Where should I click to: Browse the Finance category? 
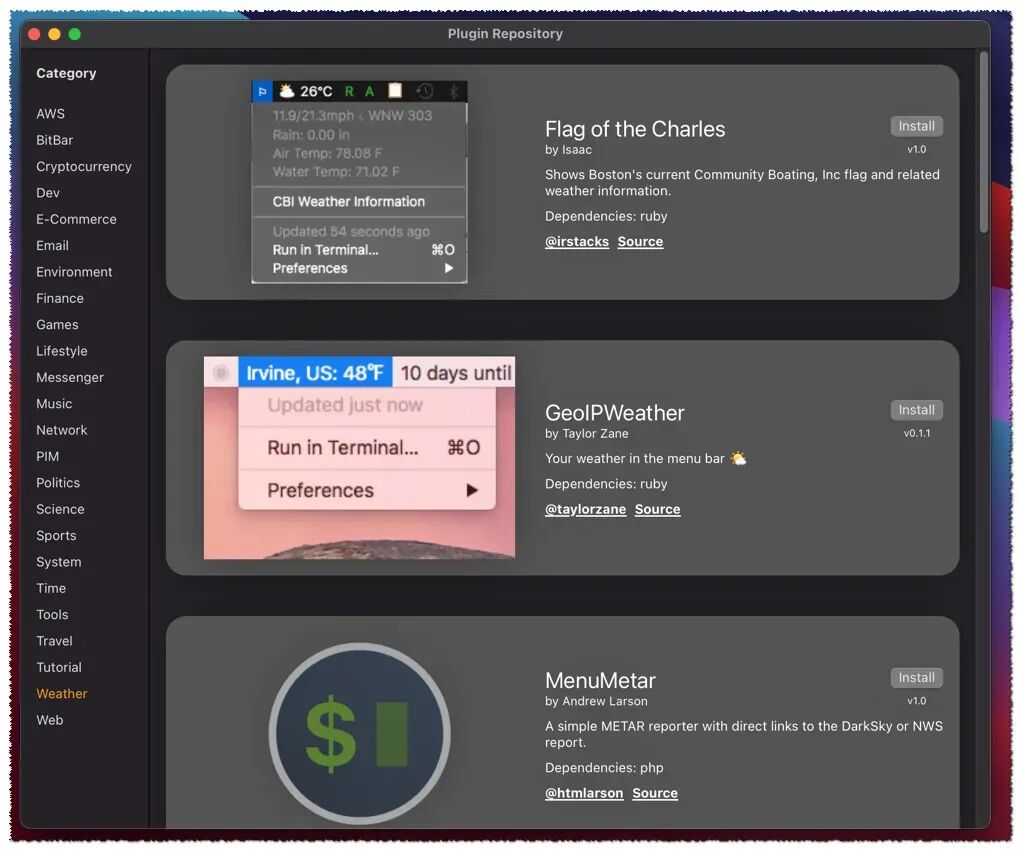click(x=59, y=298)
